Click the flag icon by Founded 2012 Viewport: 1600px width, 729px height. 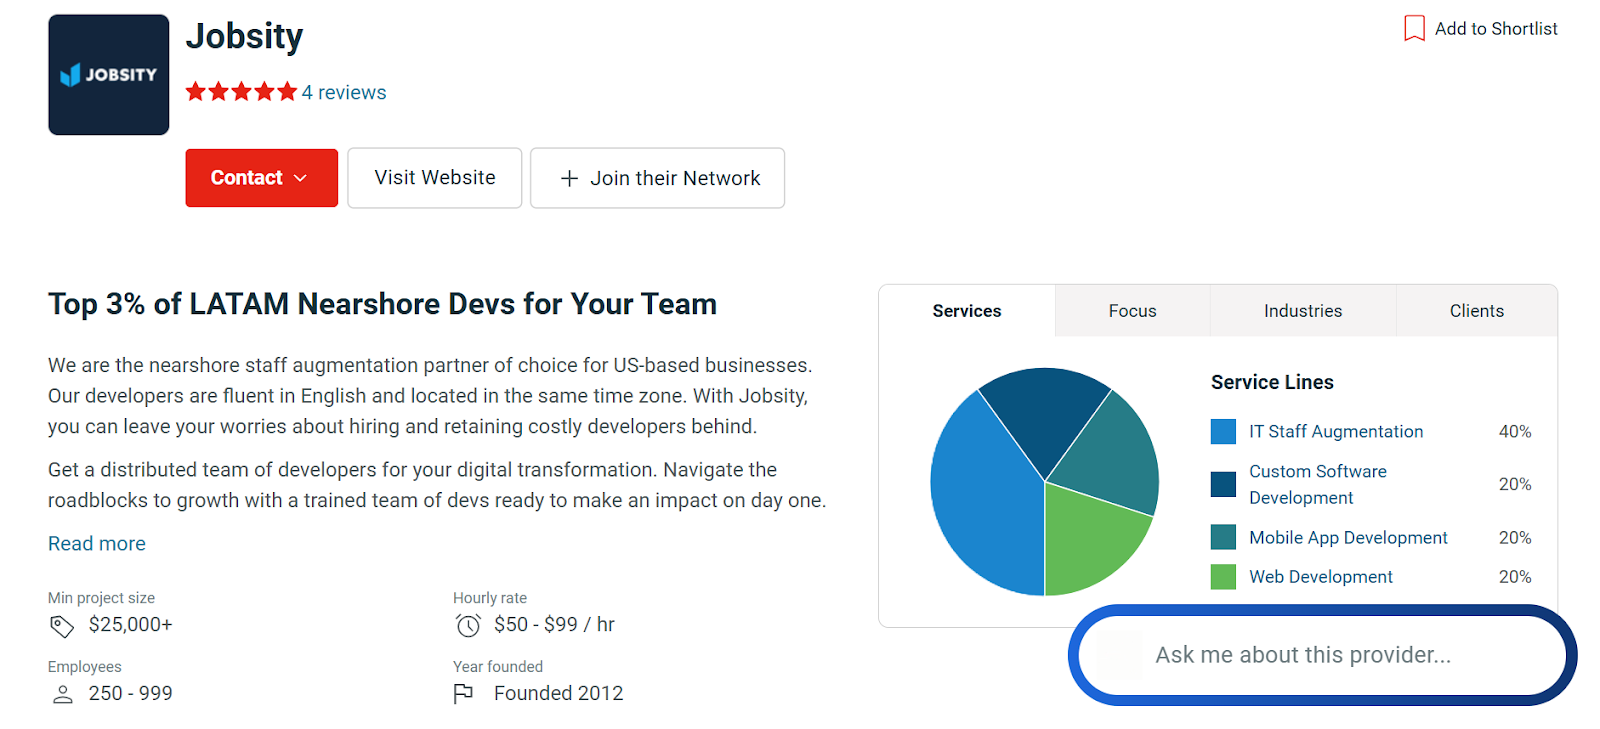point(463,694)
